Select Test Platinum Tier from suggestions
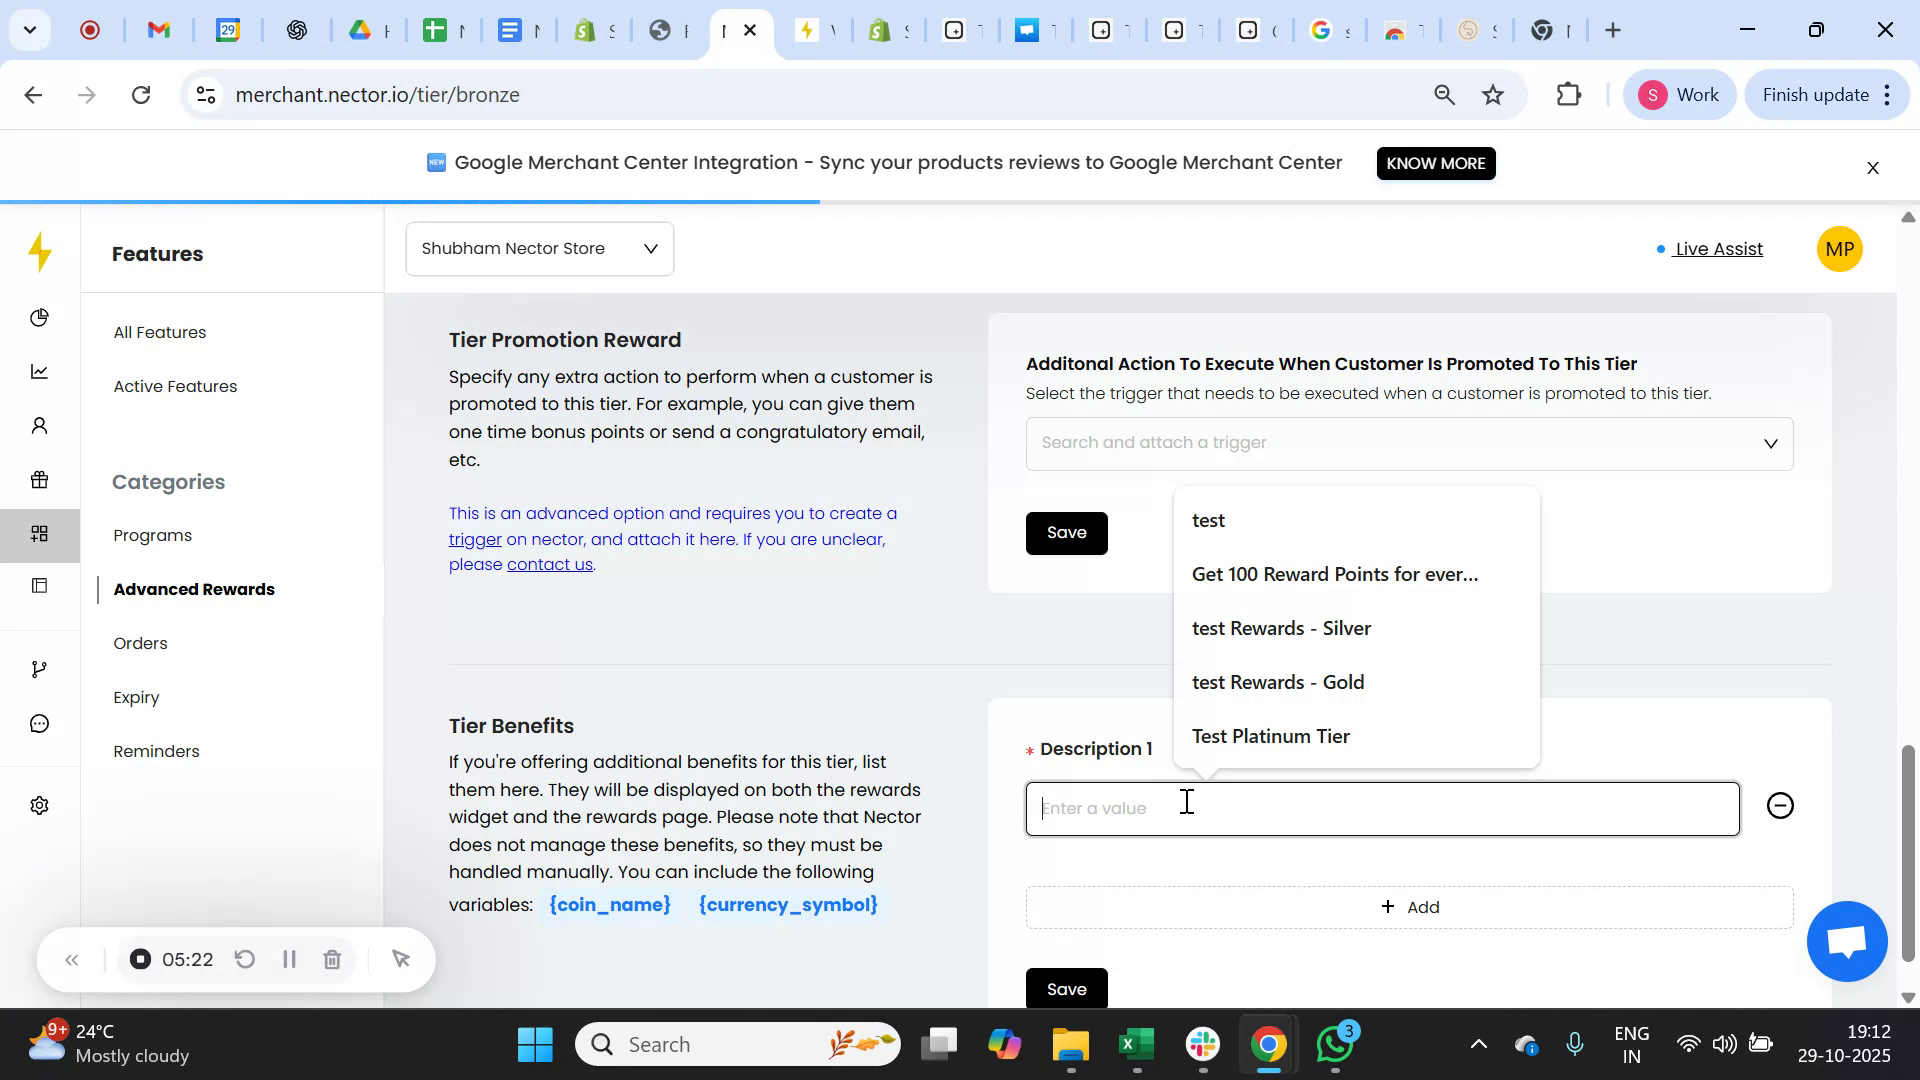 pos(1270,736)
